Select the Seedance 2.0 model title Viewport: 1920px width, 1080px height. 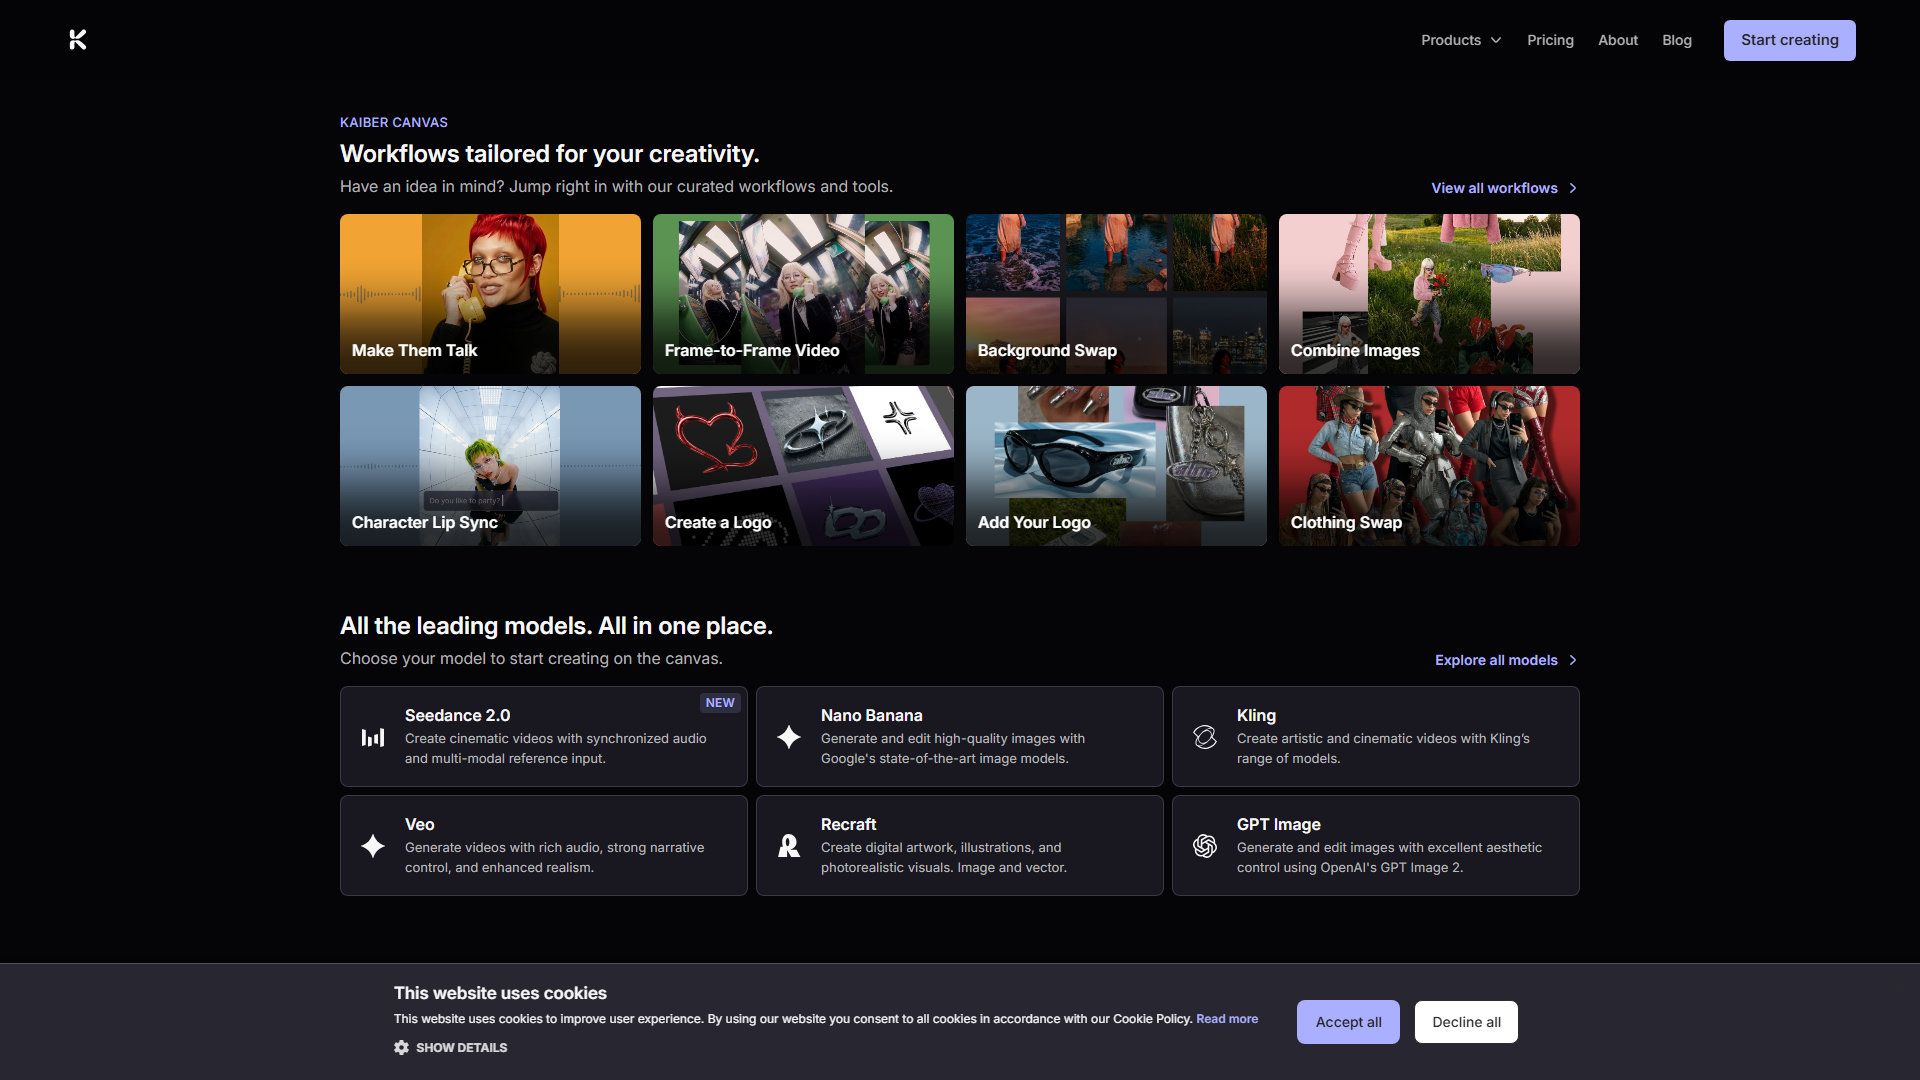(x=457, y=715)
